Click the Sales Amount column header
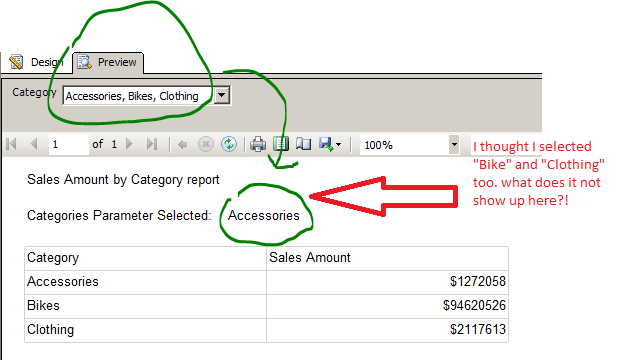This screenshot has height=360, width=634. click(387, 258)
